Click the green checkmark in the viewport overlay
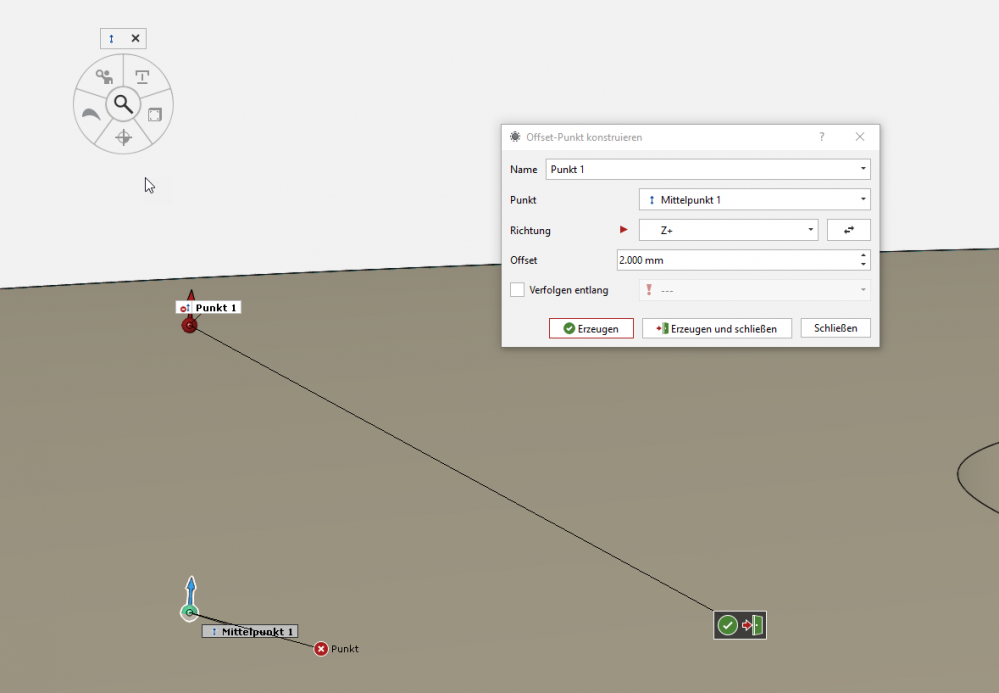This screenshot has width=999, height=693. pos(728,625)
